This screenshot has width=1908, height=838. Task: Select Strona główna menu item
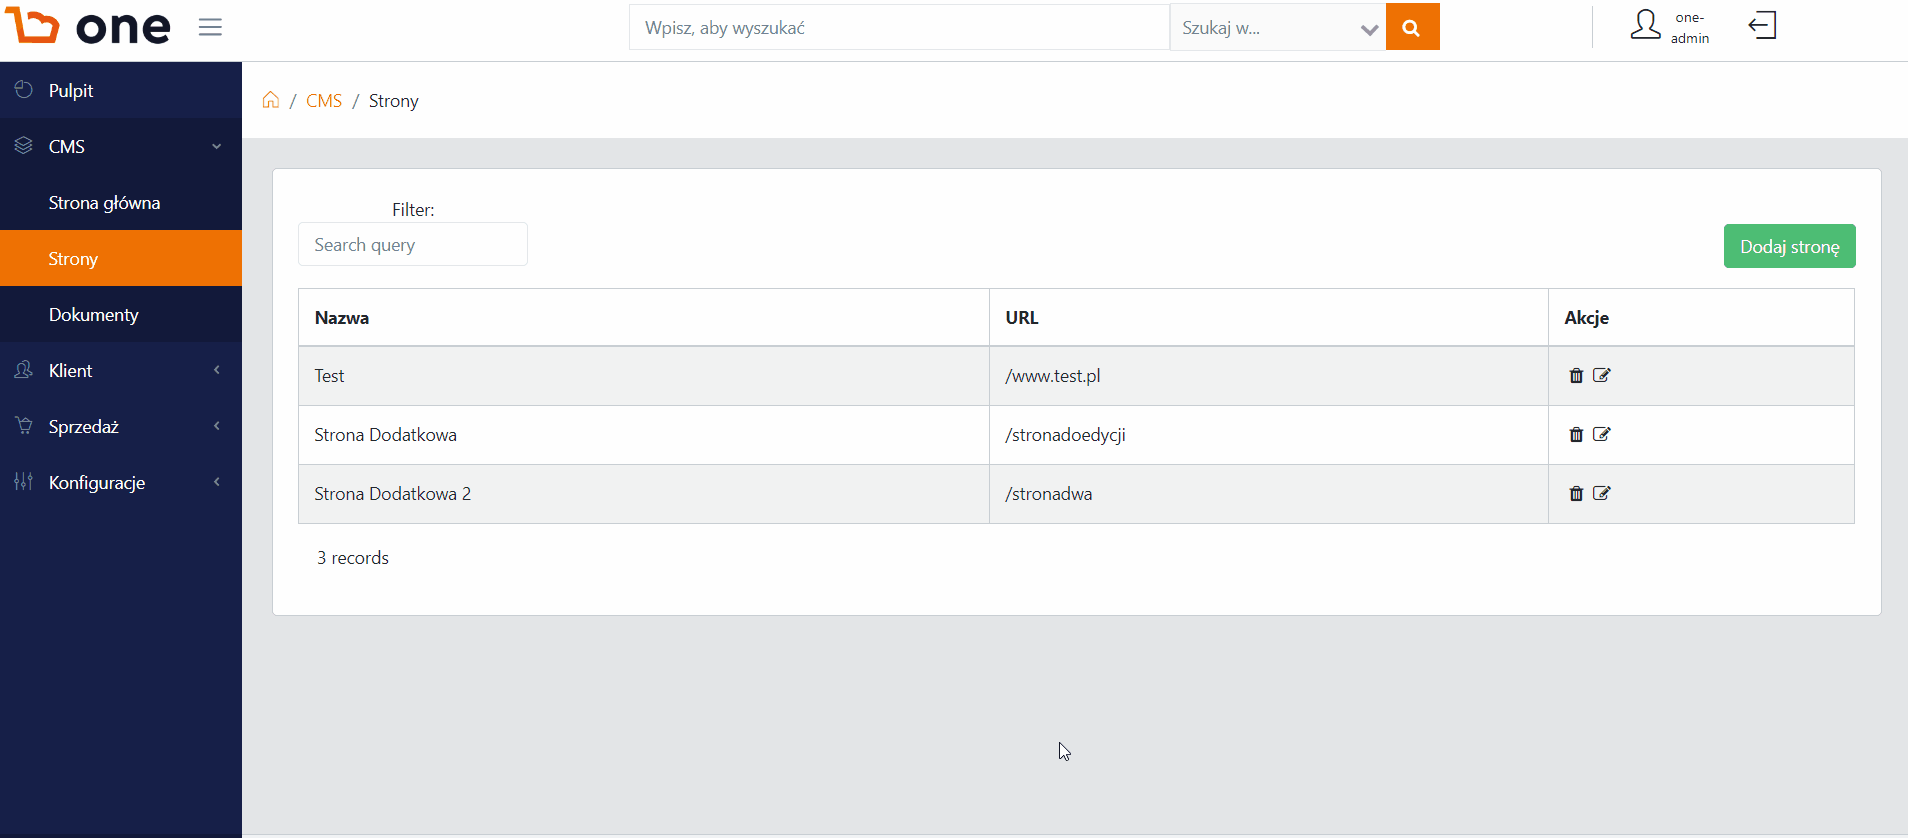tap(121, 202)
